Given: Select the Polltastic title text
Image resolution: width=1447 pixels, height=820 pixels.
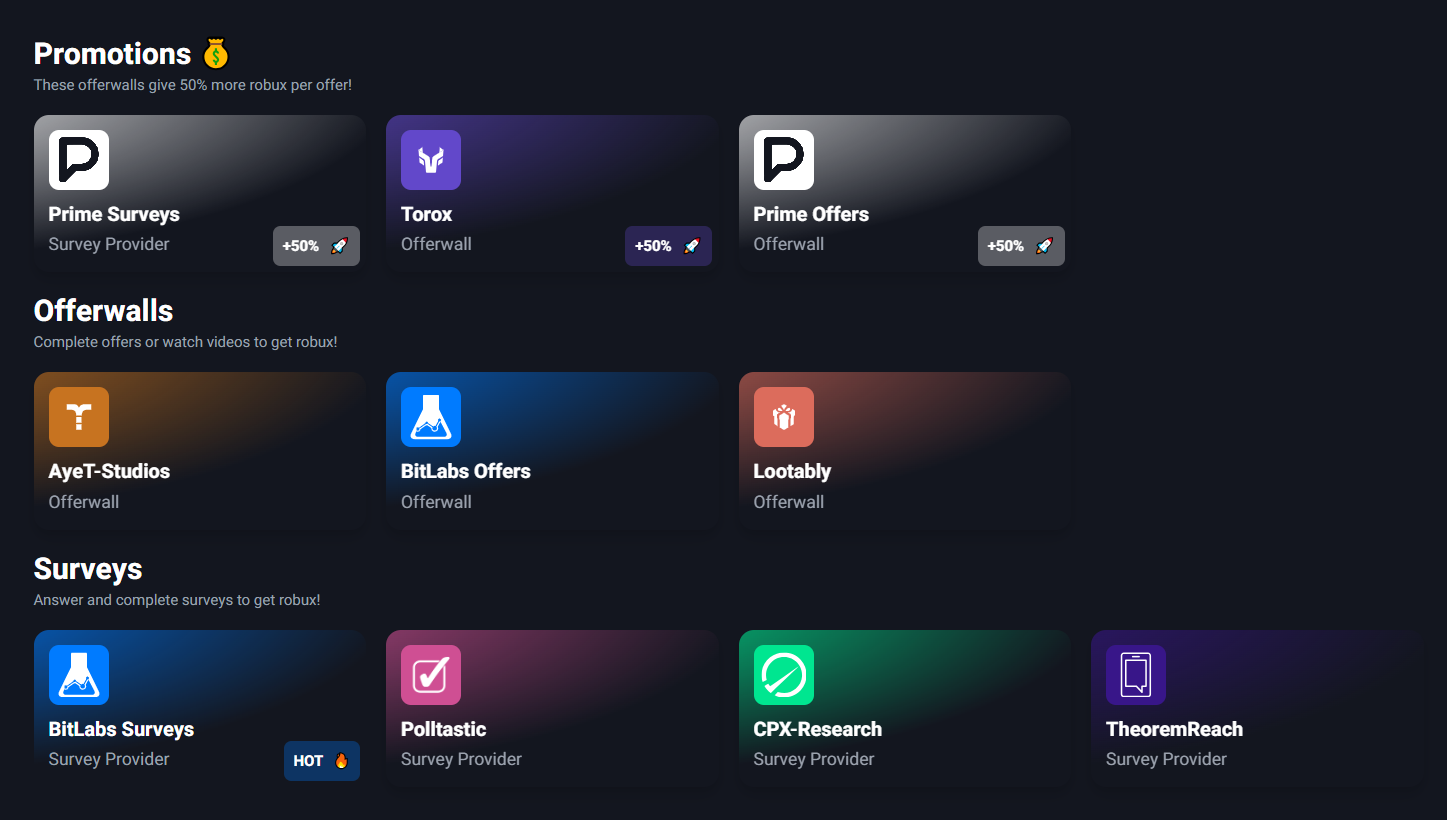Looking at the screenshot, I should pyautogui.click(x=443, y=729).
